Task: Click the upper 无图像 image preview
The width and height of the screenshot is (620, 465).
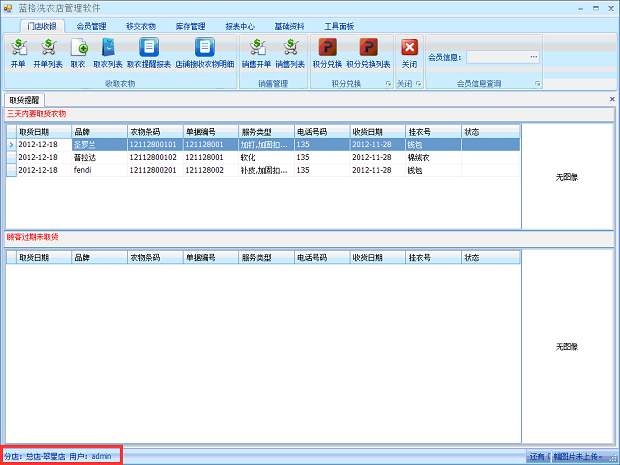Action: coord(567,177)
